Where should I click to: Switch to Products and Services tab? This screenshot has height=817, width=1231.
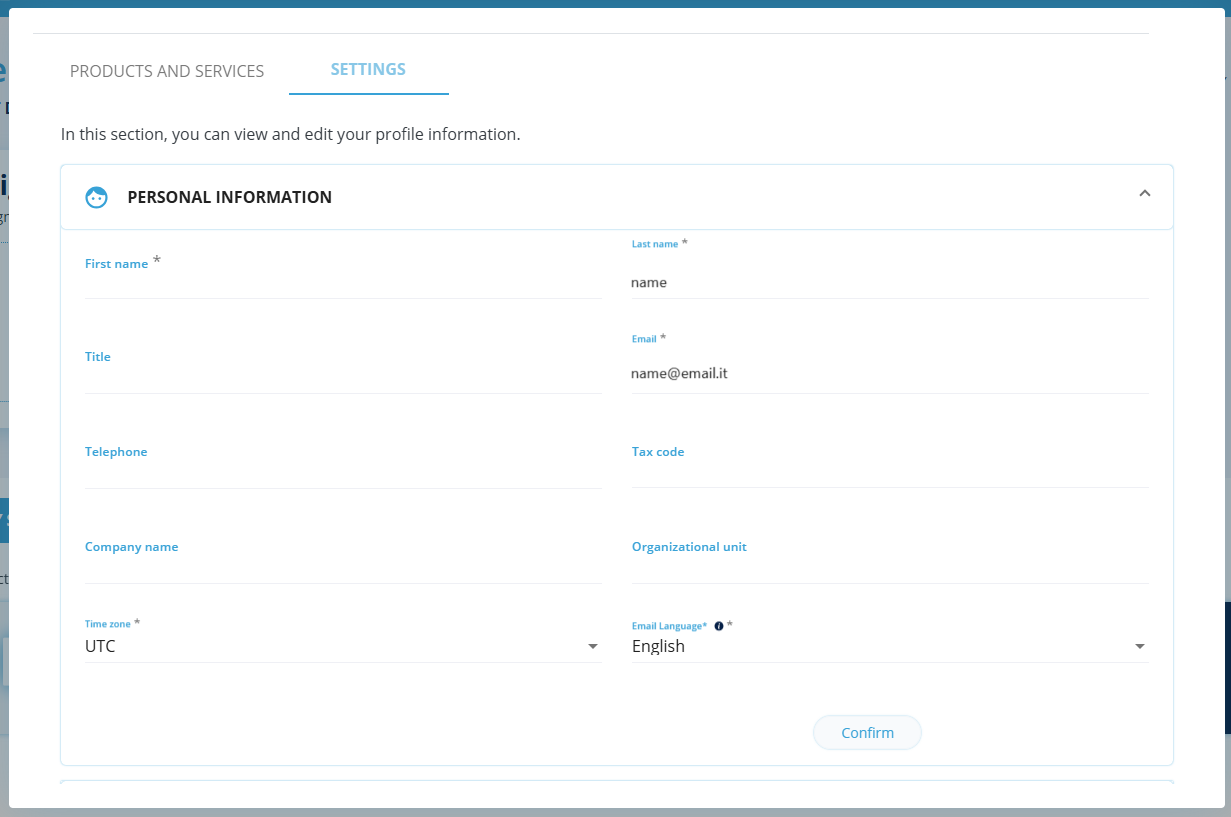(167, 71)
